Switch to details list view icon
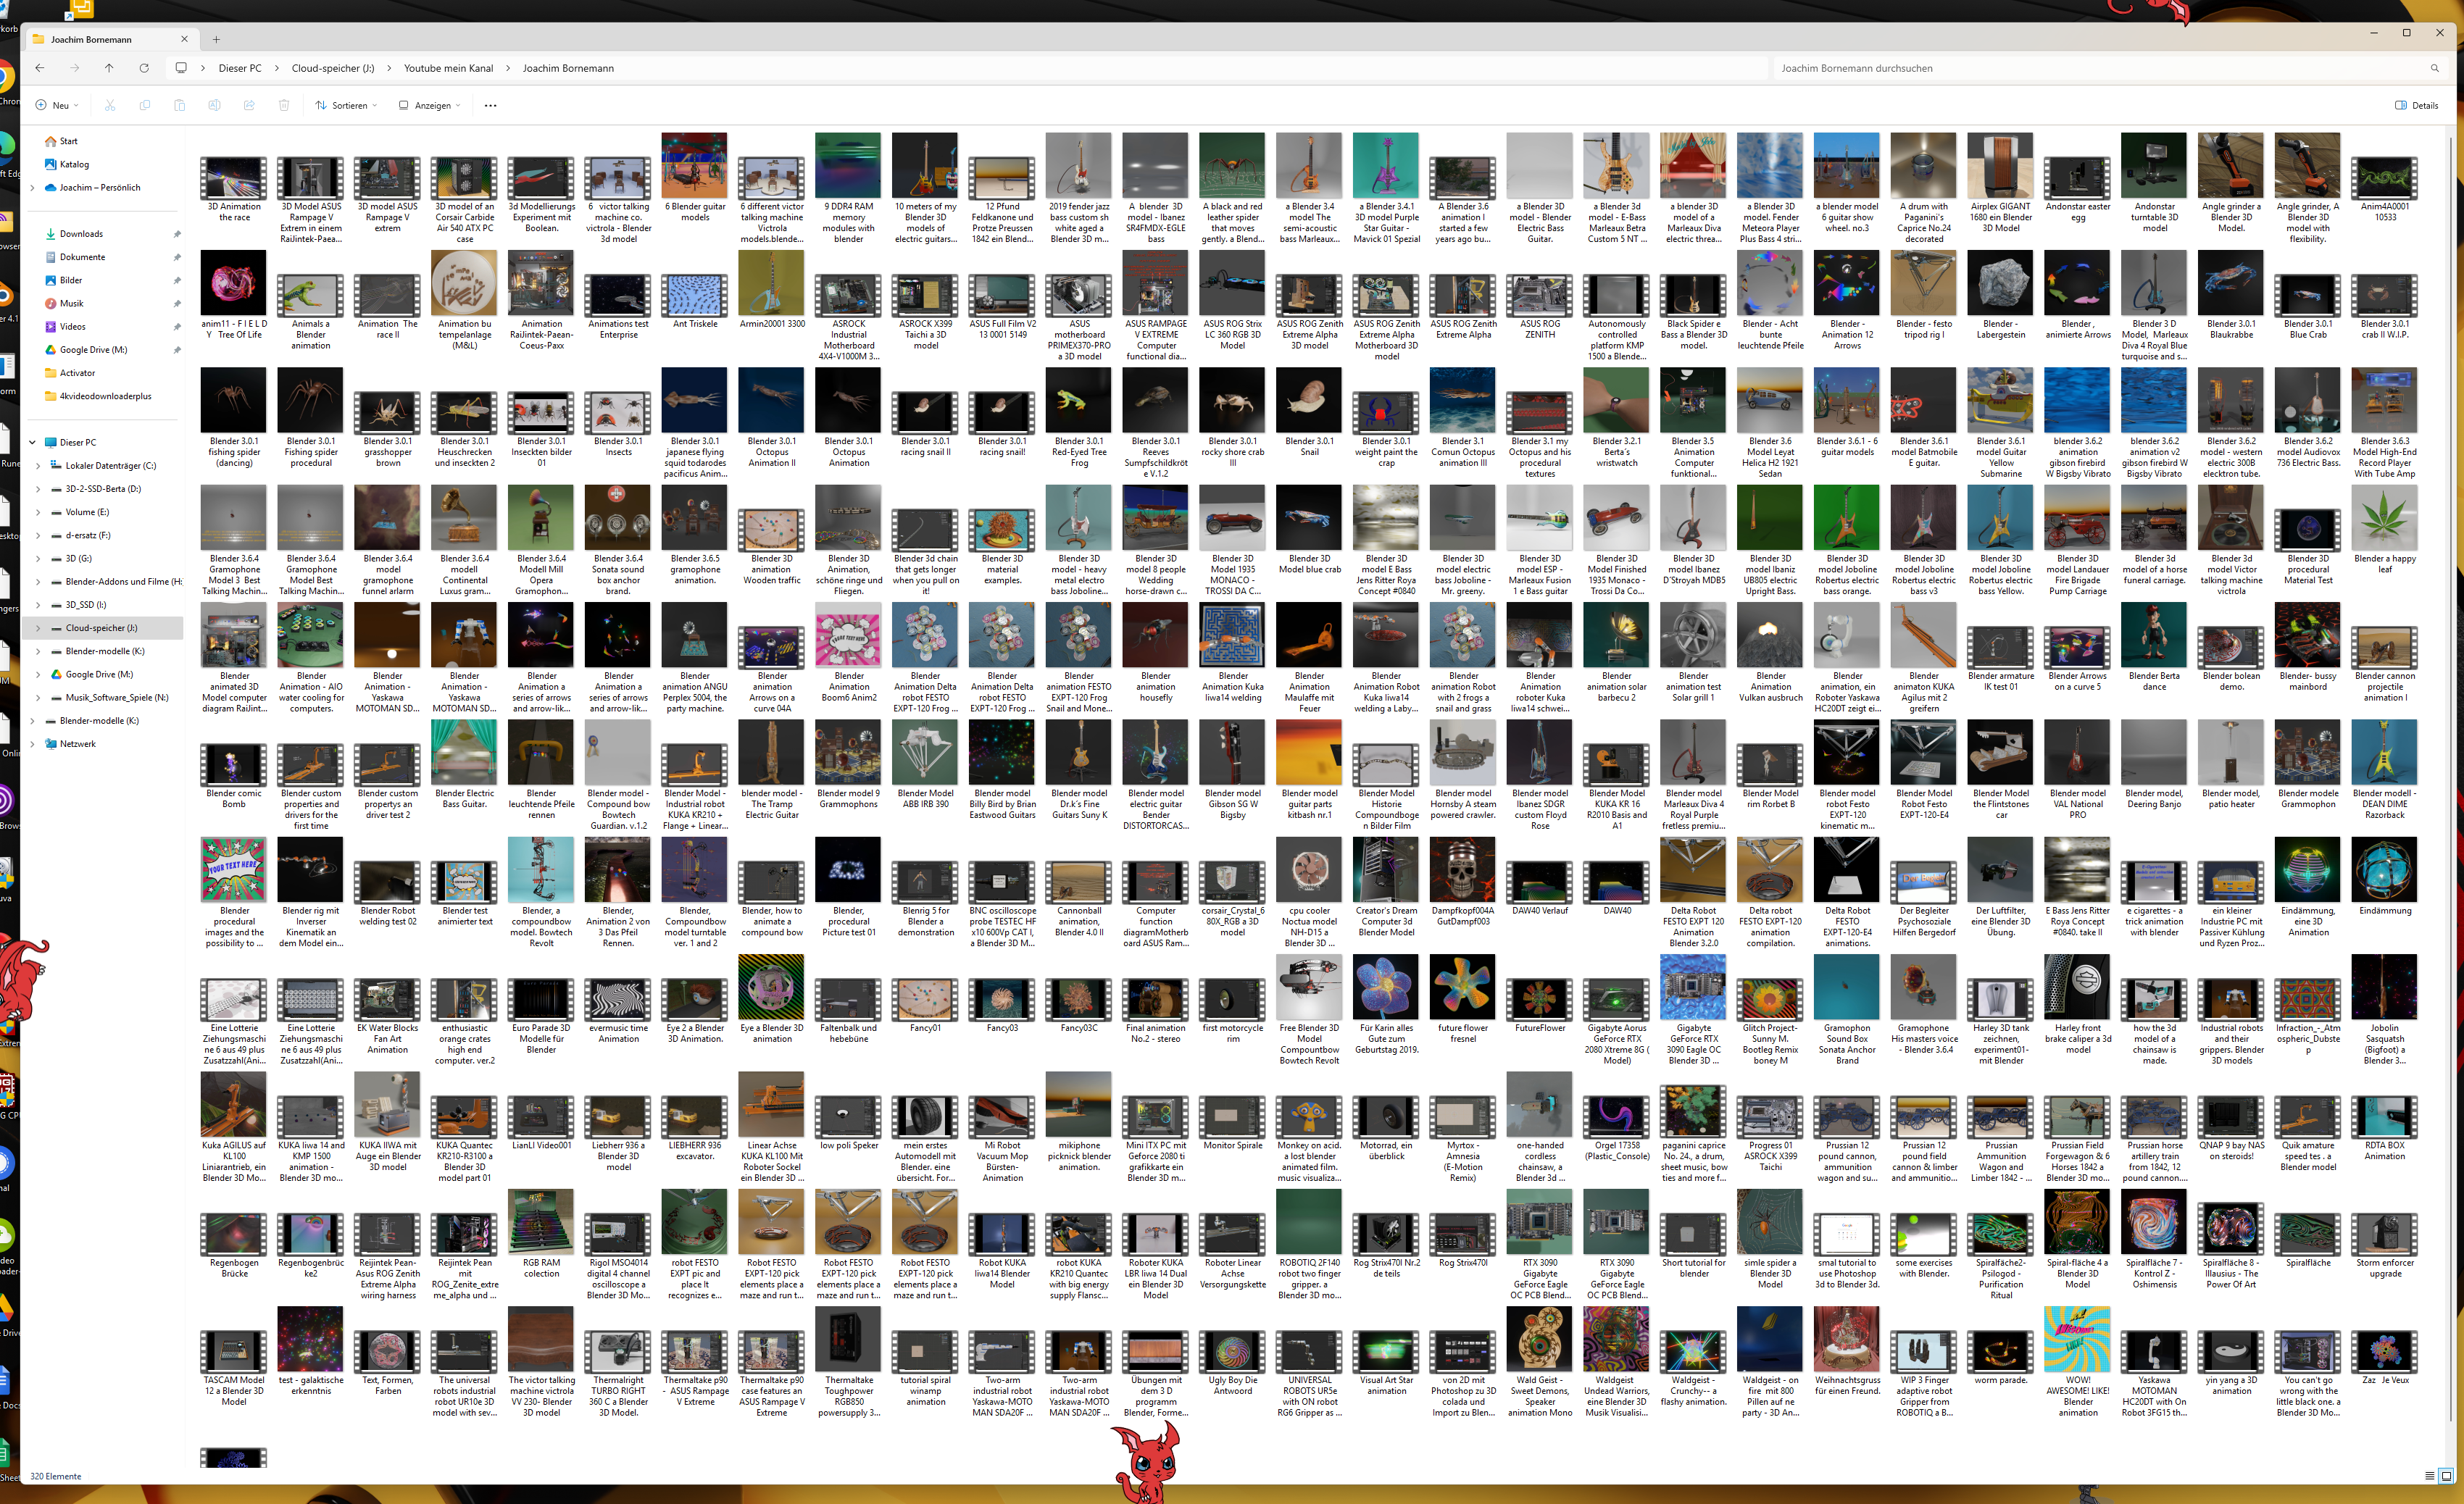Screen dimensions: 2464x1504 [2430, 1476]
